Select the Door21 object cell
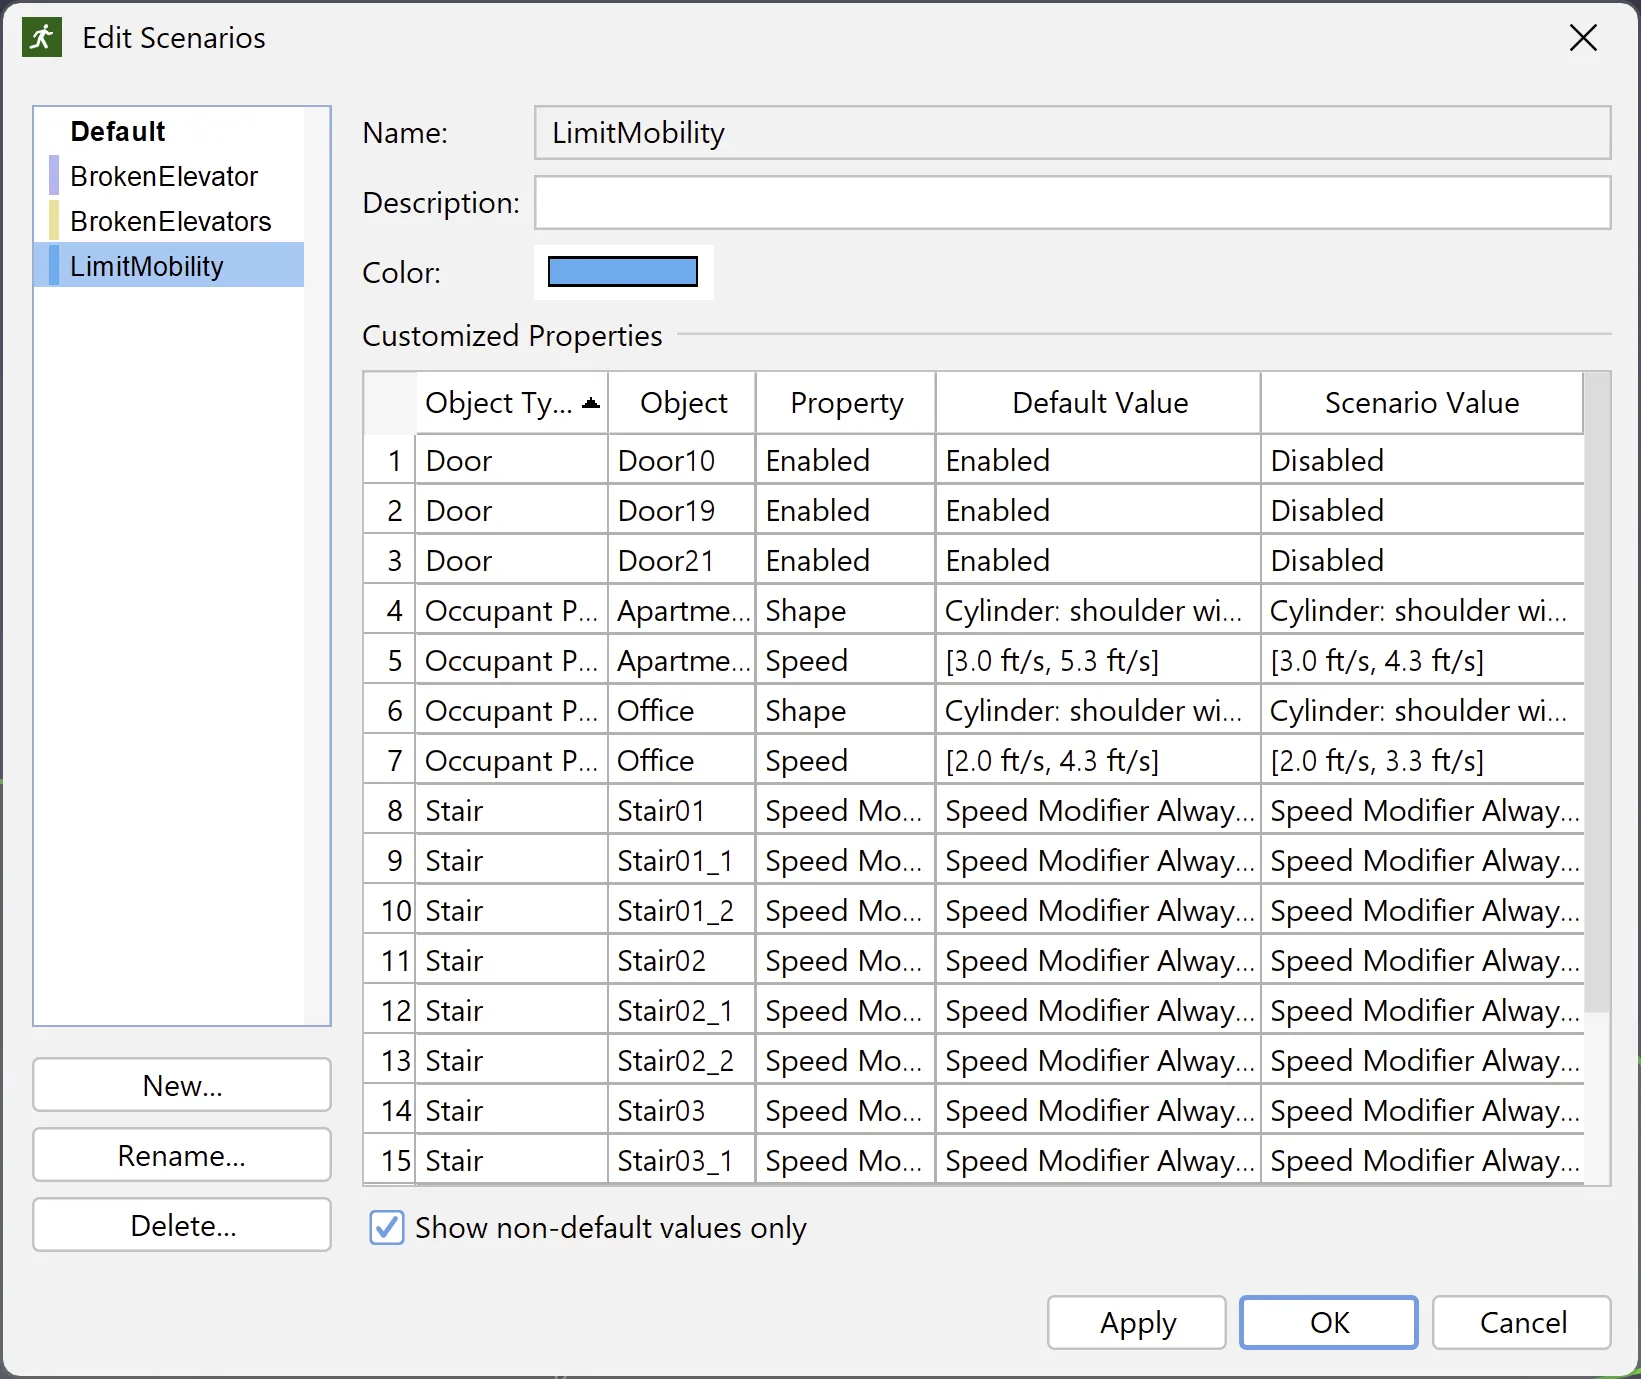 point(682,560)
